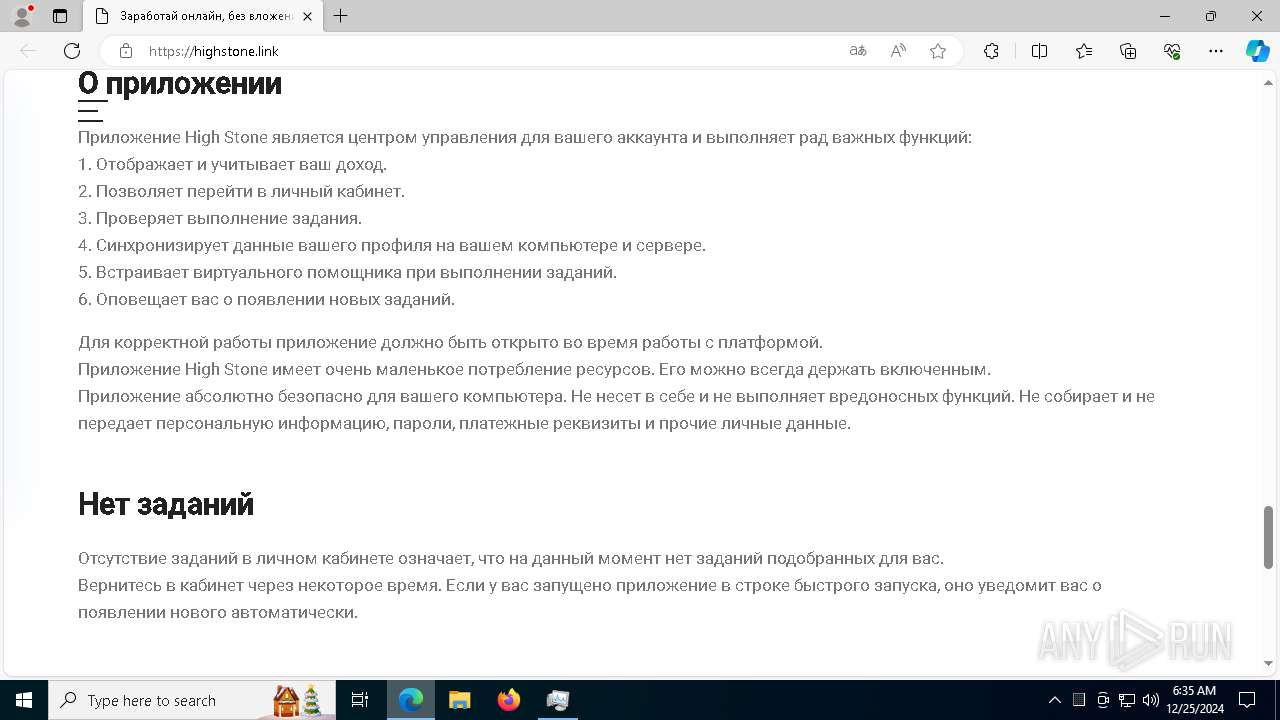Click the sentence Для корректной работы приложение
The width and height of the screenshot is (1280, 720).
point(450,343)
